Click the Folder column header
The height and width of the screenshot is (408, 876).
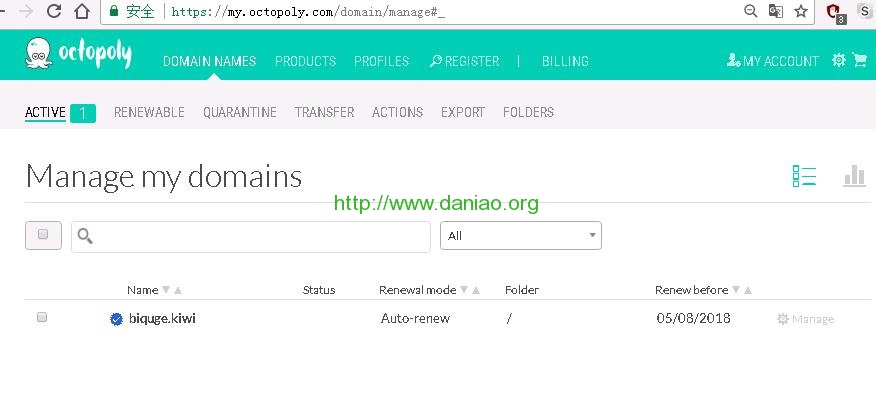tap(522, 290)
